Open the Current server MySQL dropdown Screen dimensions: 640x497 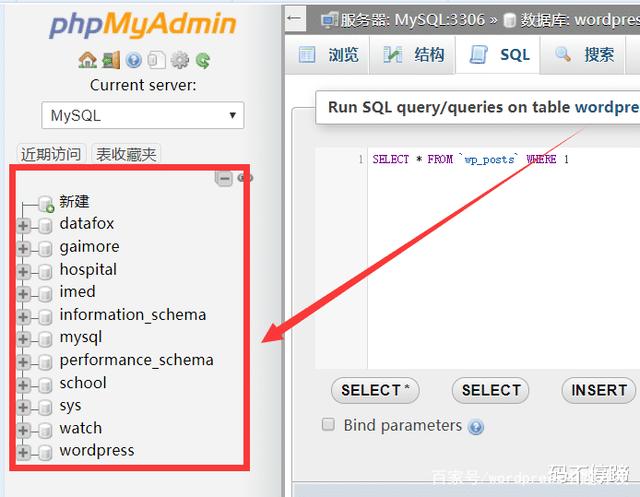point(143,115)
